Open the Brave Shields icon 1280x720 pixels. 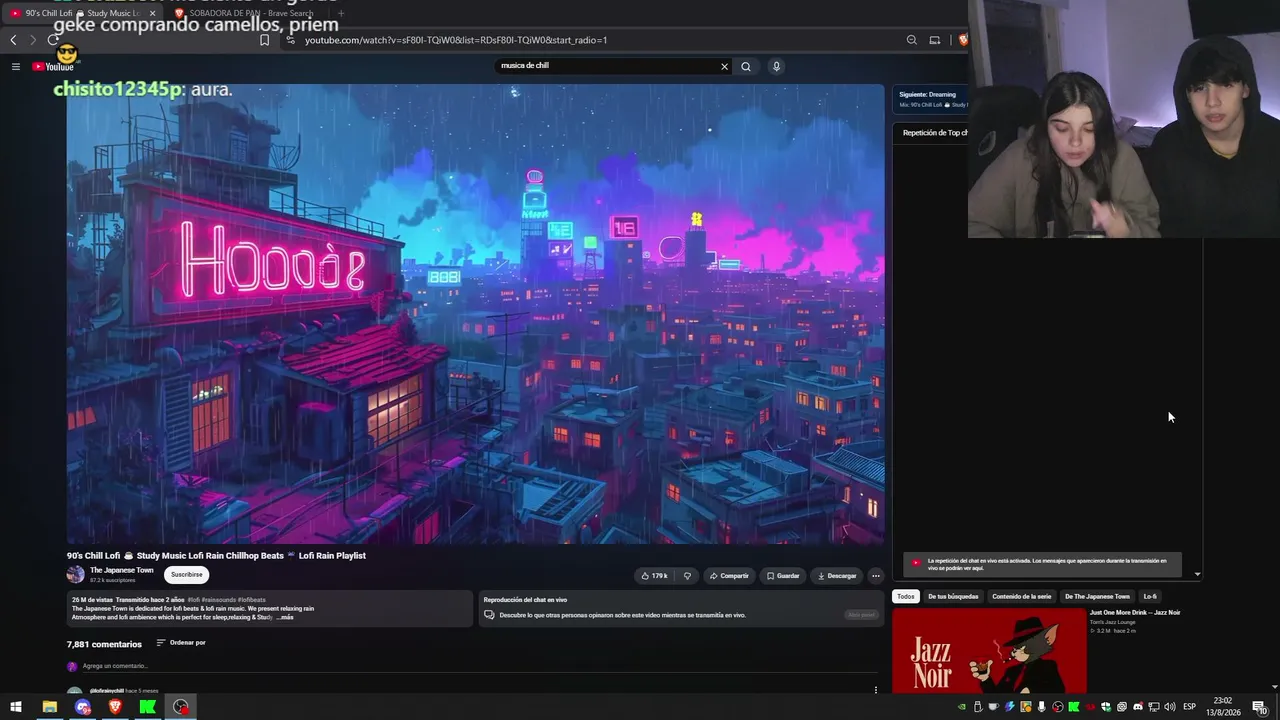(x=962, y=40)
